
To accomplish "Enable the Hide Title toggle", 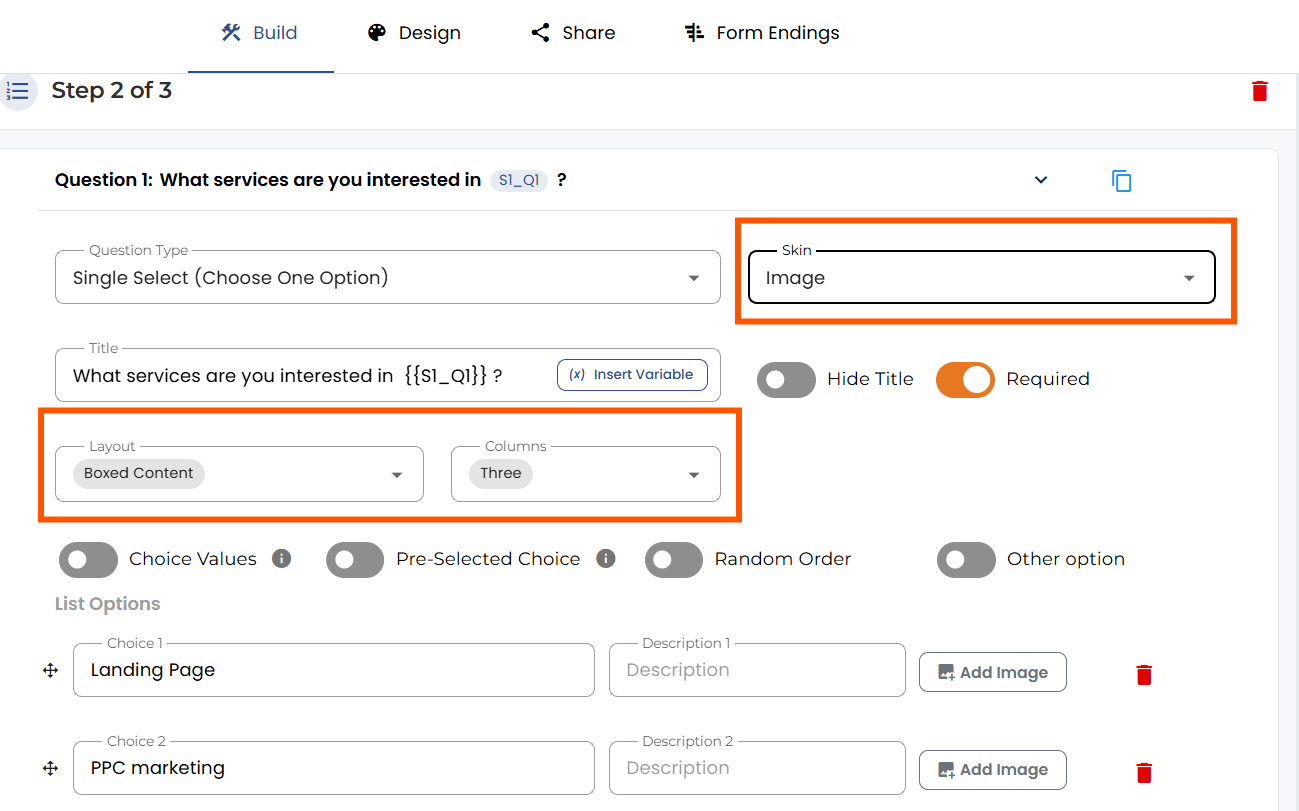I will point(786,379).
